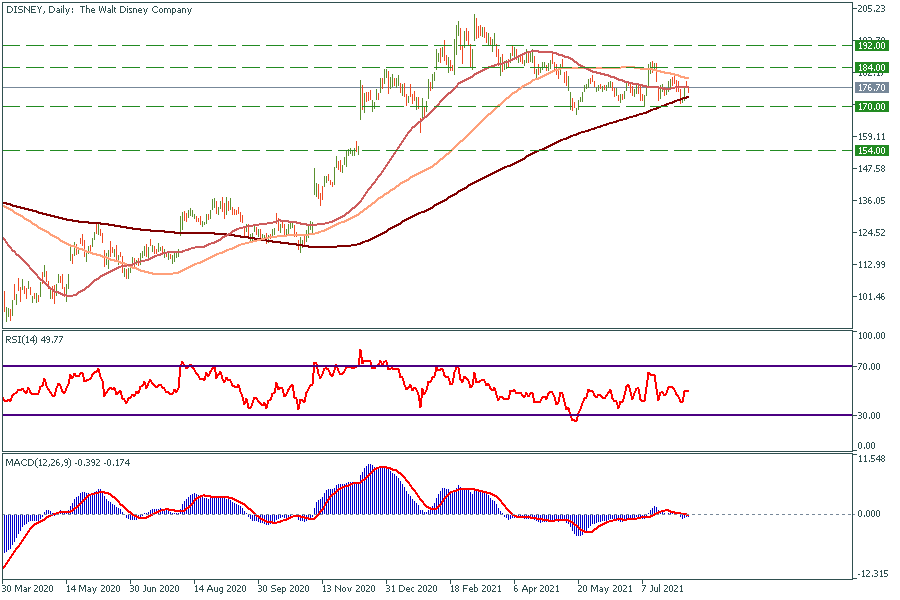Click the 14 Aug 2020 date label
The image size is (900, 600).
[x=219, y=589]
